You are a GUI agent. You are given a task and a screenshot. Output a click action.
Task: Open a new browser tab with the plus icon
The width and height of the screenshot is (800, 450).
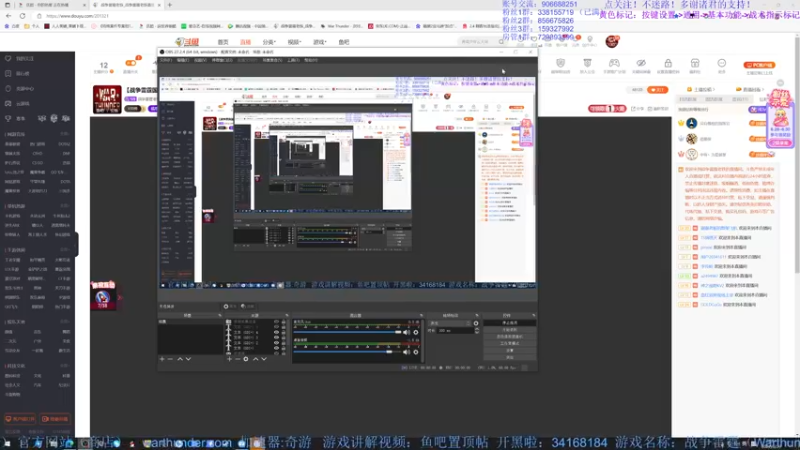169,5
